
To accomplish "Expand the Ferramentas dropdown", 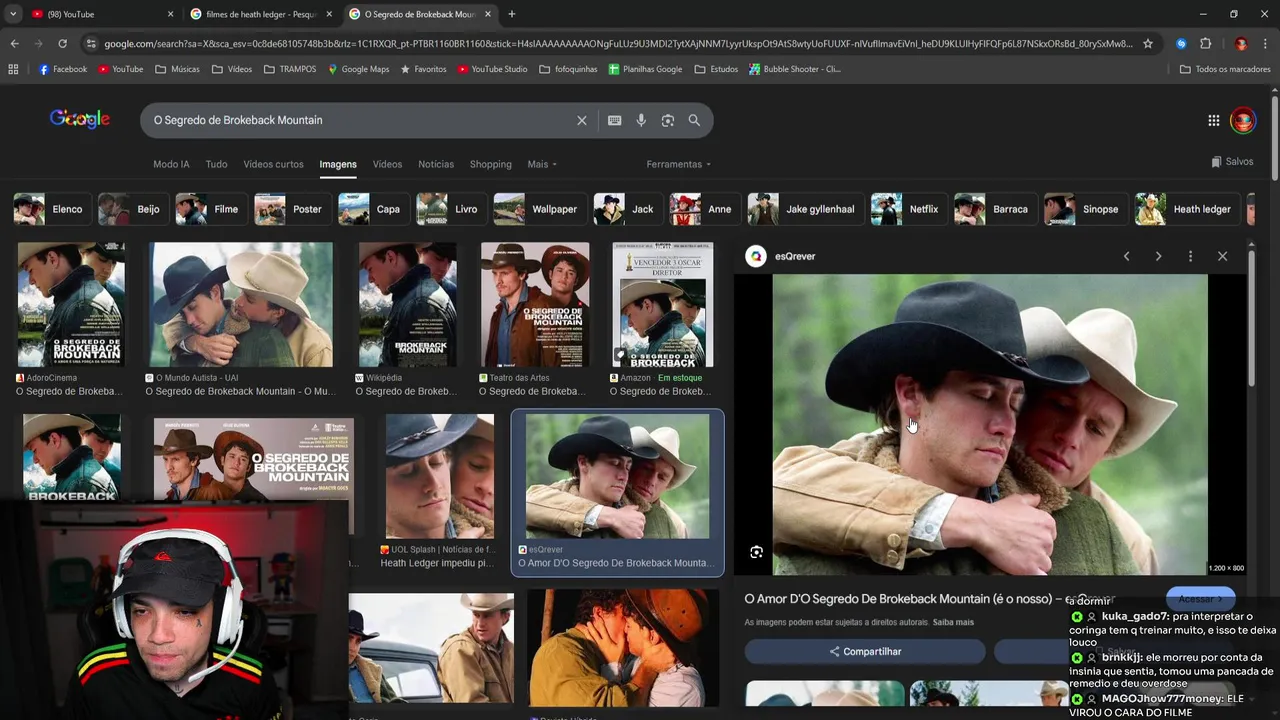I will point(678,164).
